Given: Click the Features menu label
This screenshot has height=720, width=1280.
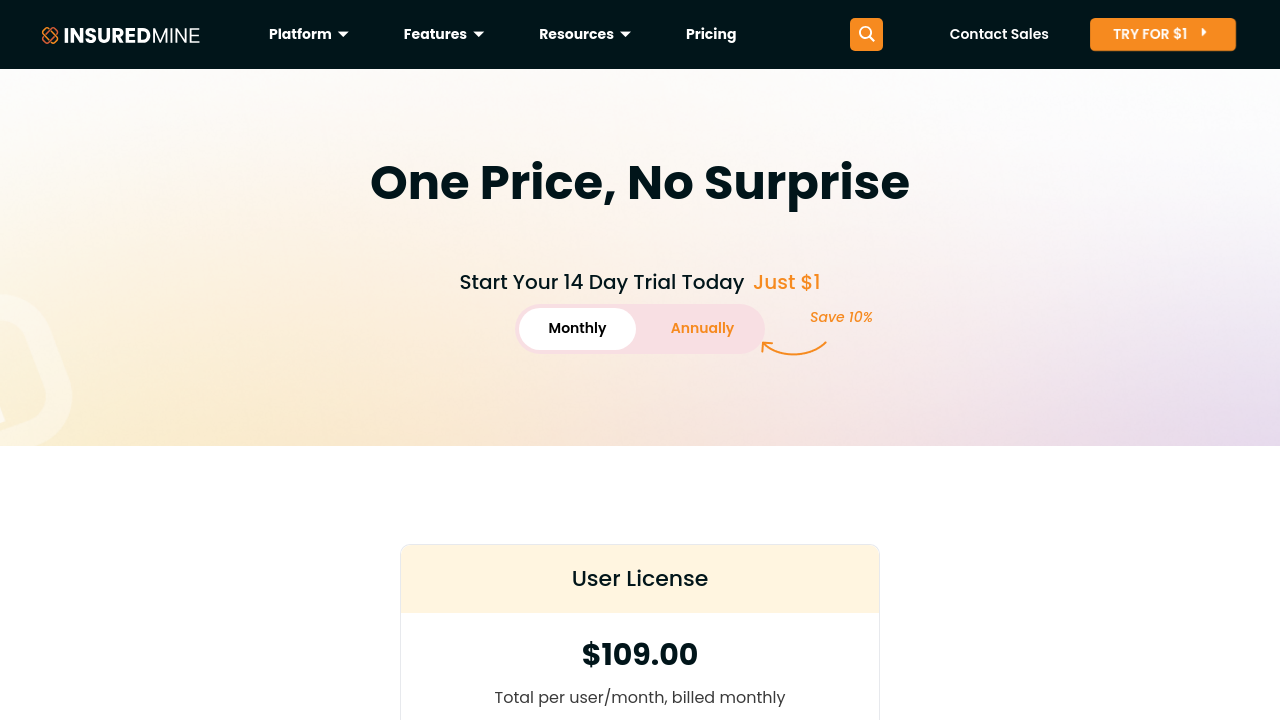Looking at the screenshot, I should (x=435, y=34).
